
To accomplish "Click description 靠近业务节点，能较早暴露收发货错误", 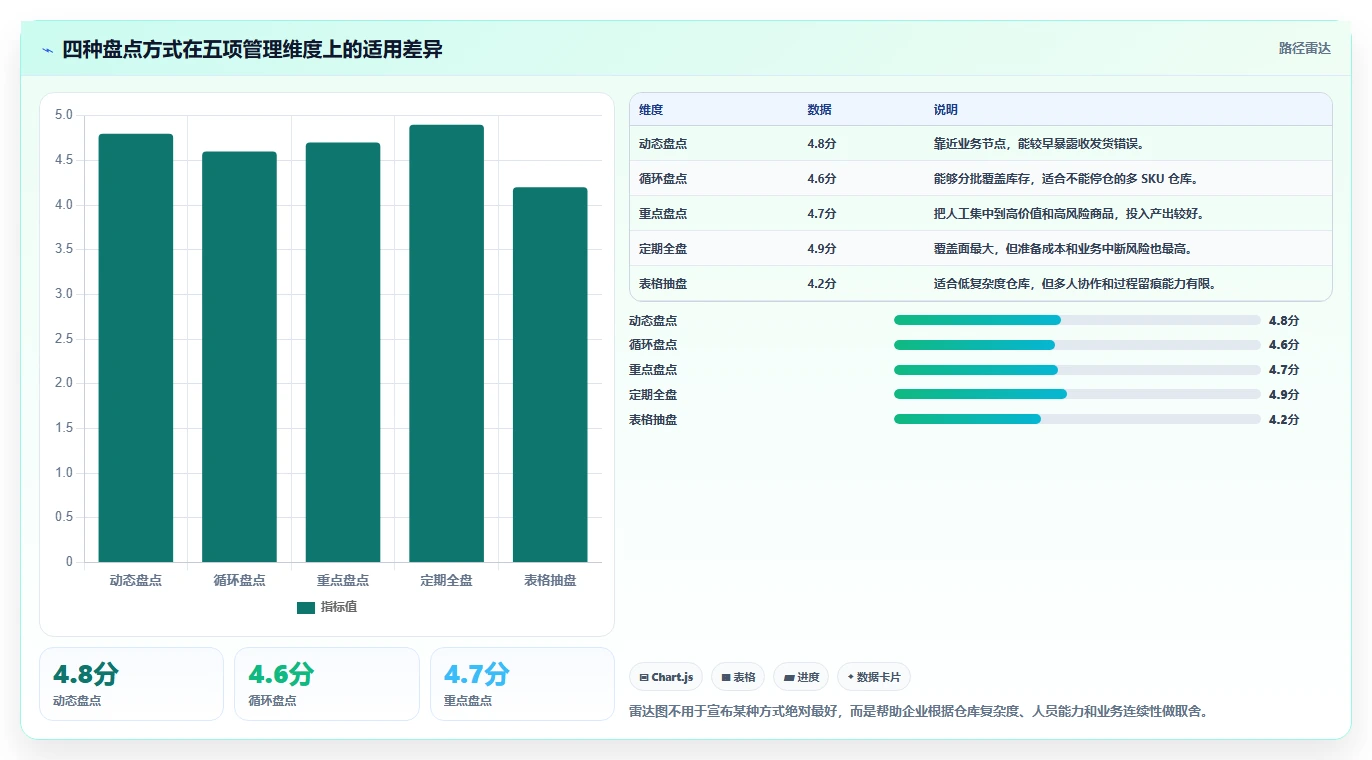I will 1039,144.
